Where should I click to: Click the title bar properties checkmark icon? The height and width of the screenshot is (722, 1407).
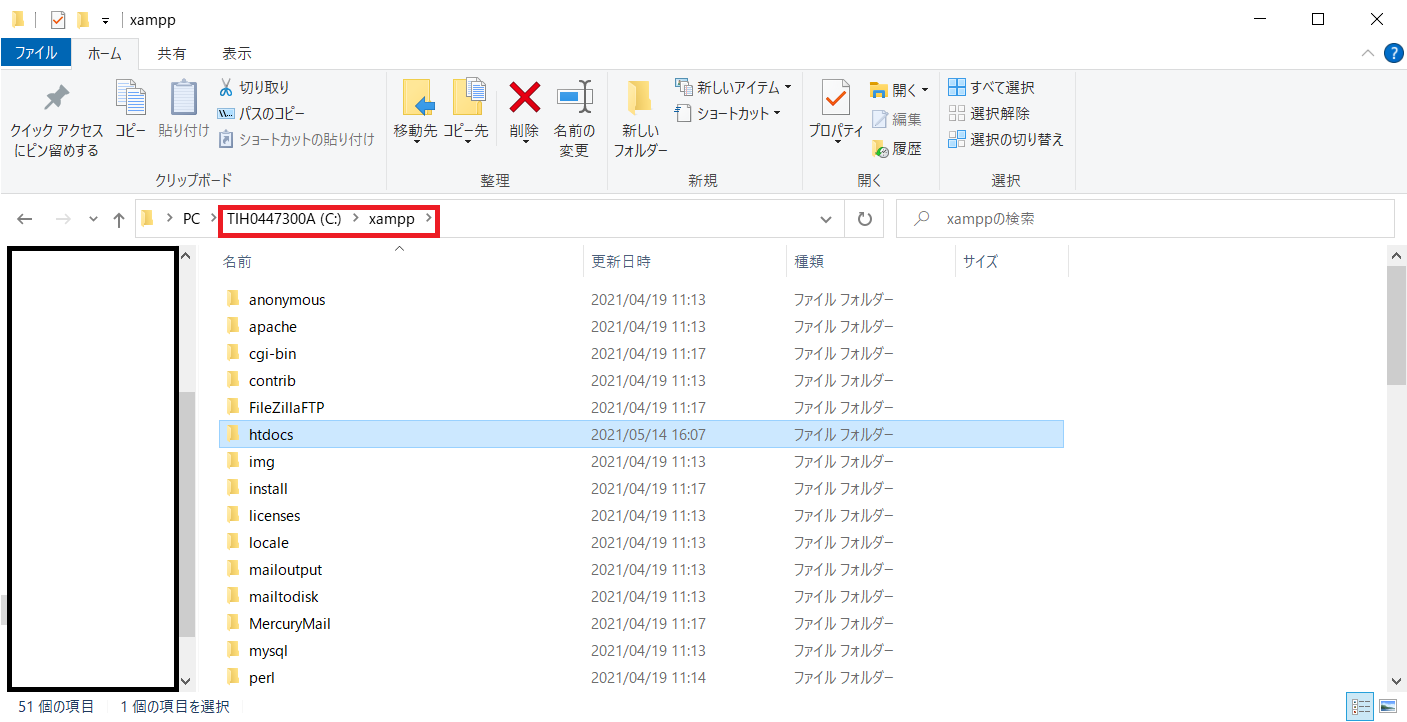[x=58, y=19]
